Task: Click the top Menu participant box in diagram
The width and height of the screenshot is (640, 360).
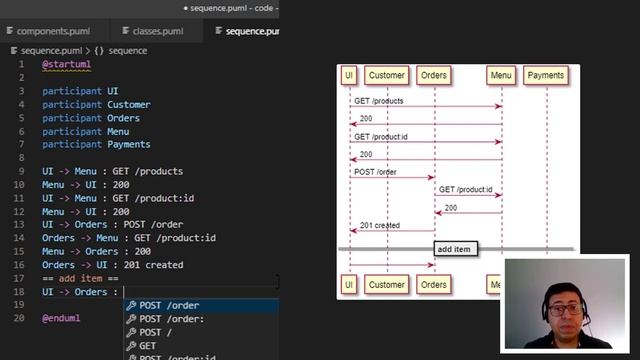Action: [x=501, y=75]
